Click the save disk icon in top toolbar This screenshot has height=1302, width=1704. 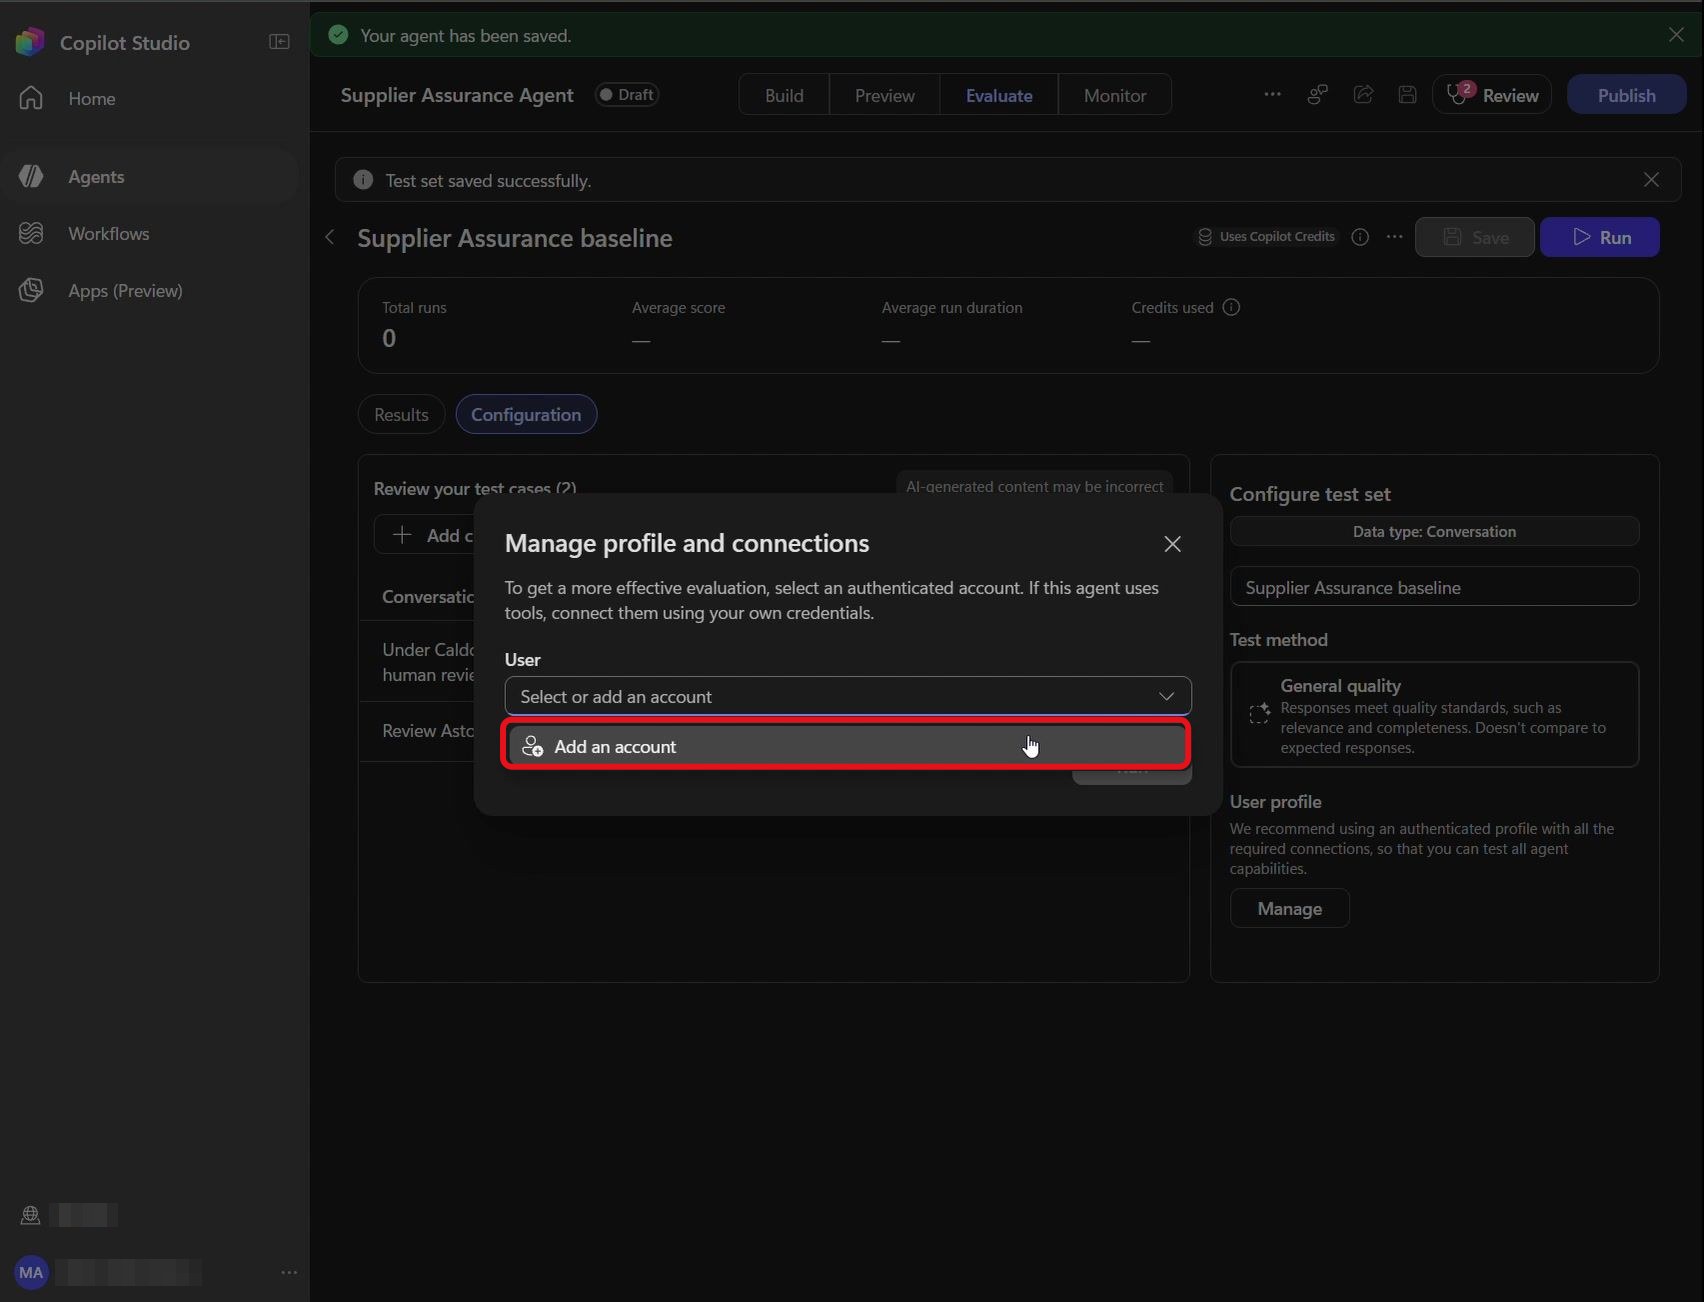[x=1407, y=94]
